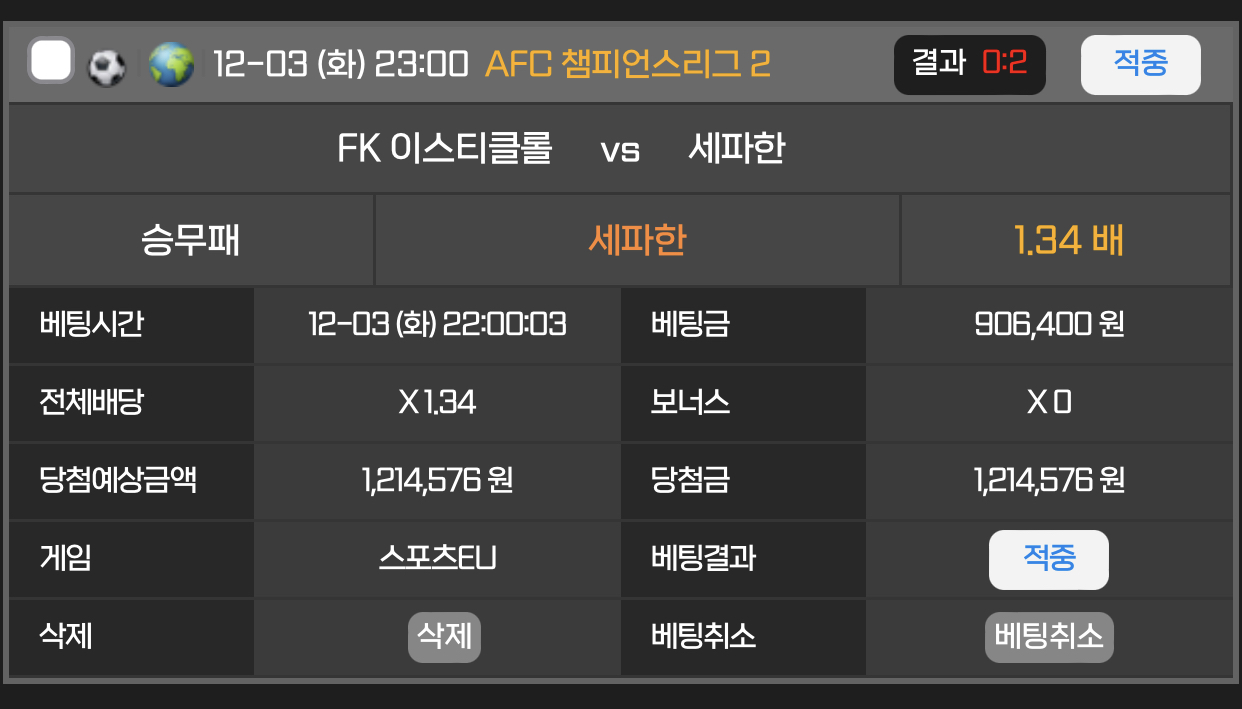
Task: Click the soccer ball sport icon
Action: [107, 66]
